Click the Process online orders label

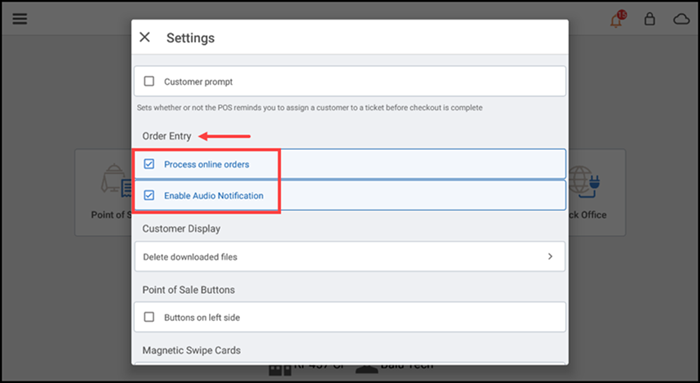tap(207, 164)
